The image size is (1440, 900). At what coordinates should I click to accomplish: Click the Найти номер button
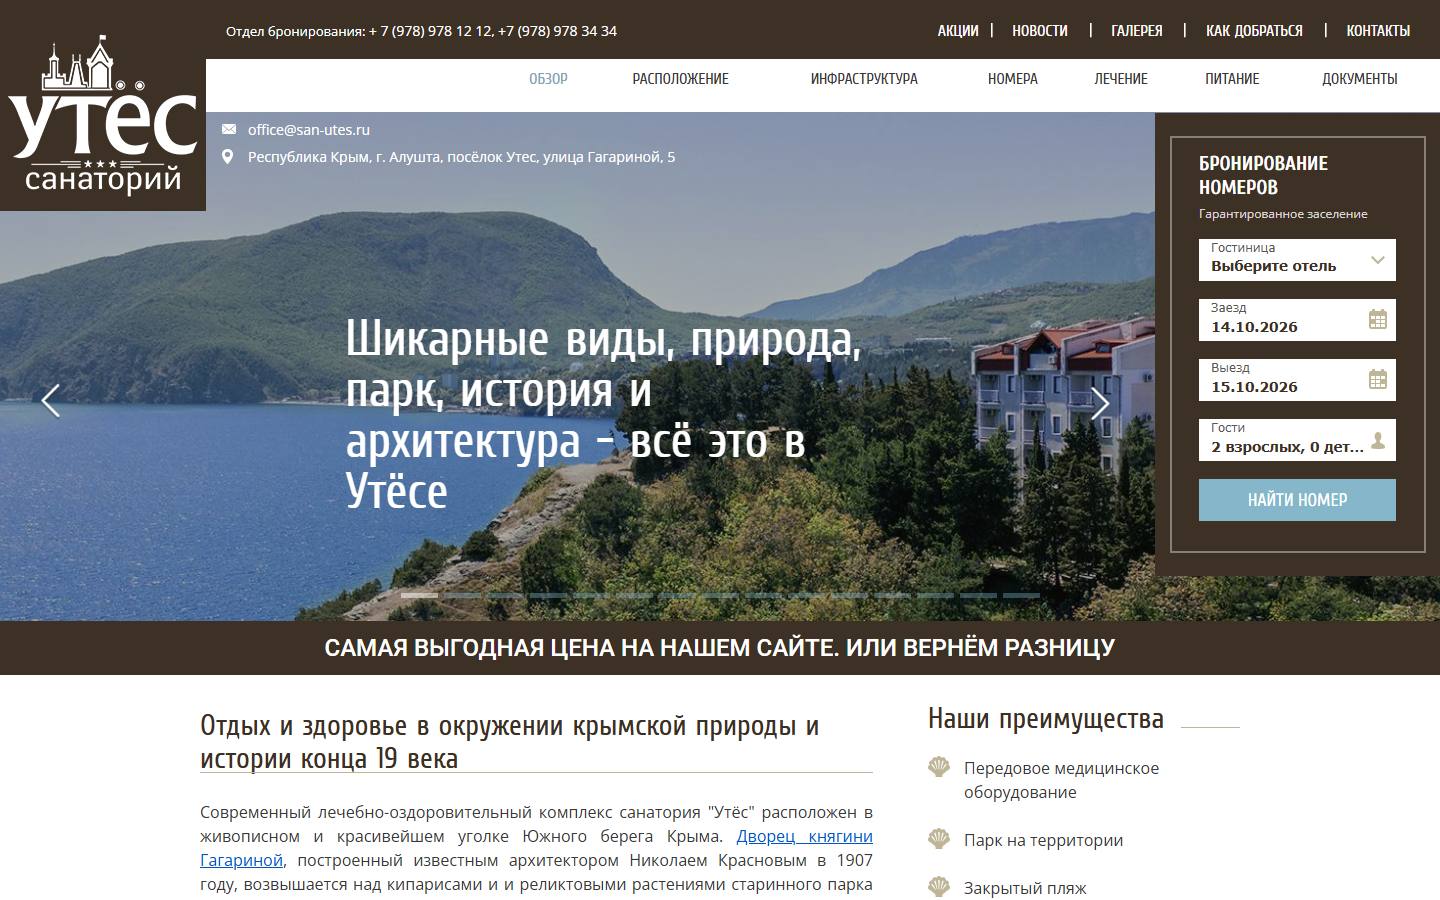pyautogui.click(x=1297, y=500)
